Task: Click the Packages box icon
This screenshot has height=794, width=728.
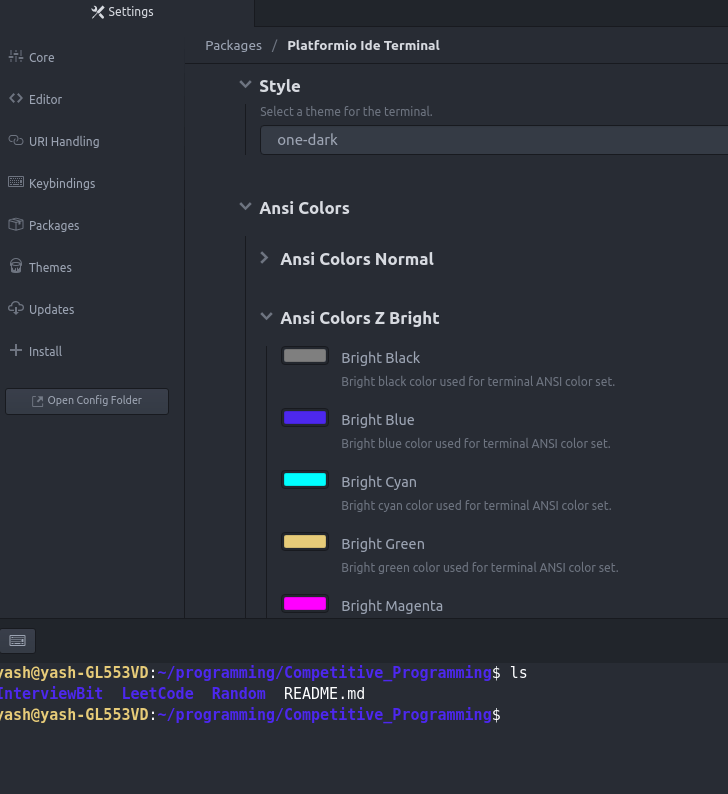Action: point(15,225)
